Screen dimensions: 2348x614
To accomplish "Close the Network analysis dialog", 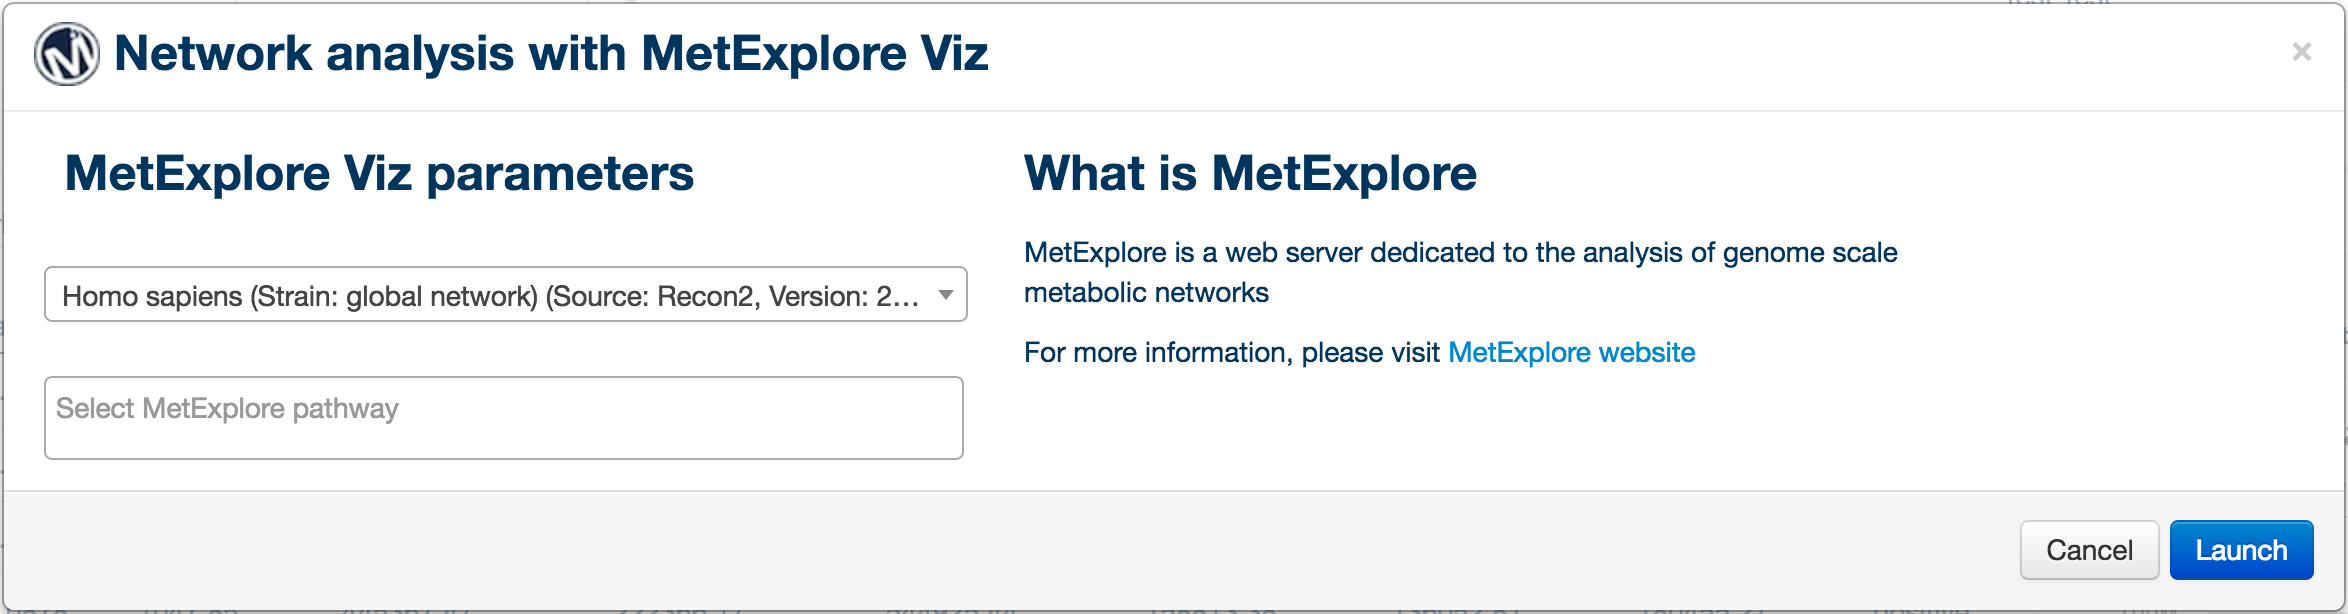I will 2301,51.
